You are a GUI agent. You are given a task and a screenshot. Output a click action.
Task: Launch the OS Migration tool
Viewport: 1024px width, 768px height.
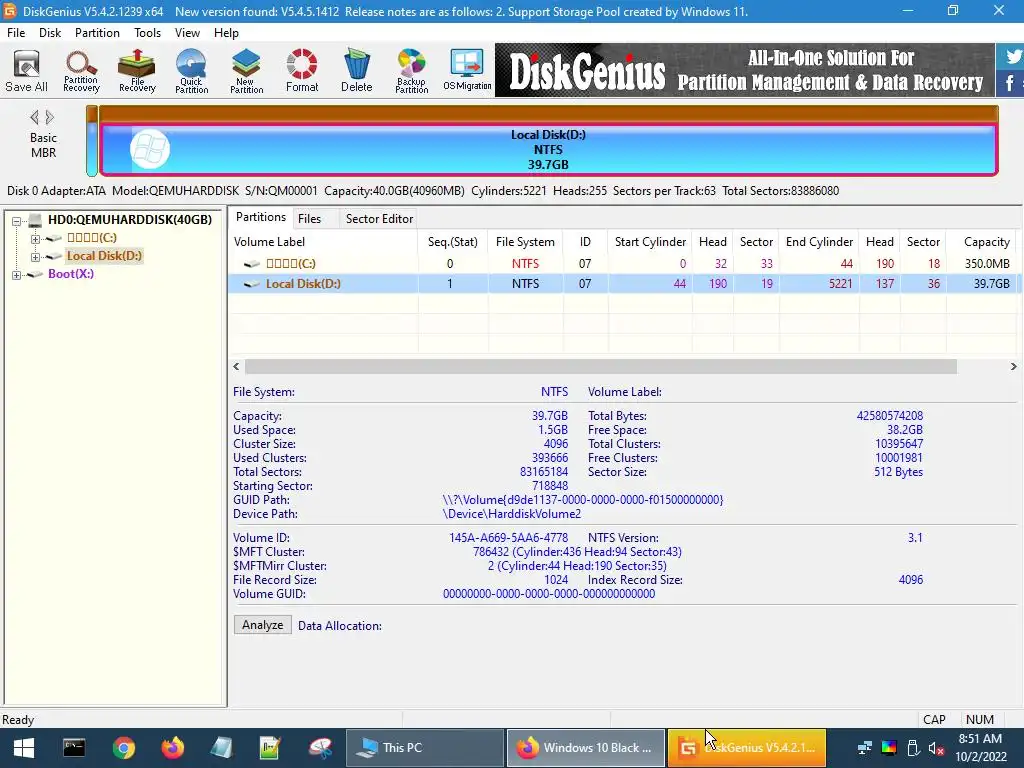467,71
